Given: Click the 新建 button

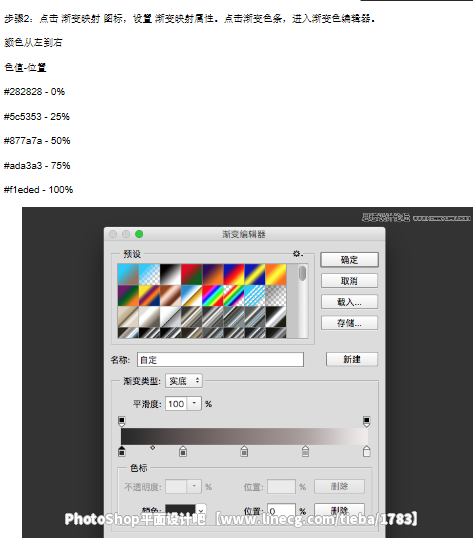Looking at the screenshot, I should 352,359.
